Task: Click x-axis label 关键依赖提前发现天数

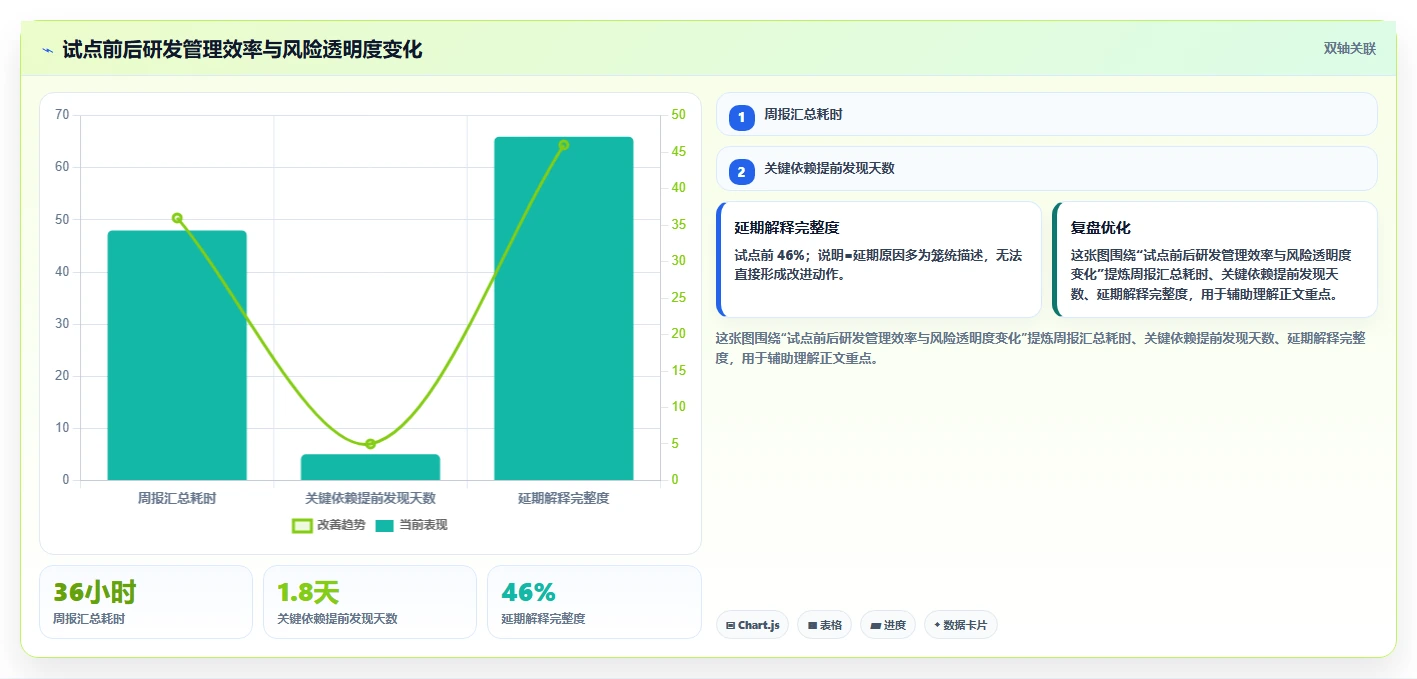Action: tap(370, 497)
